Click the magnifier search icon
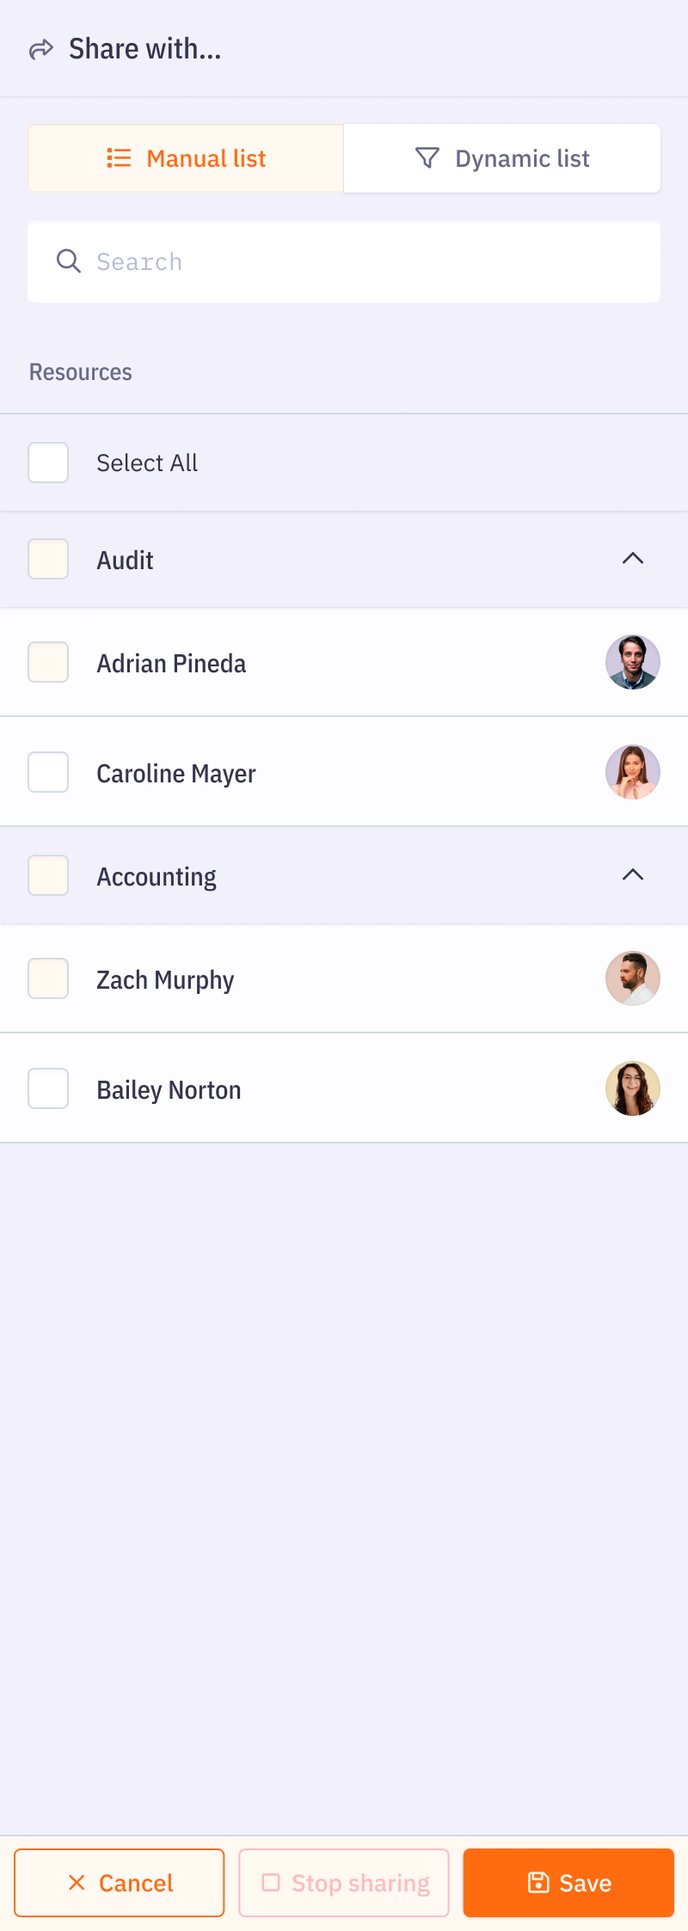 [68, 262]
